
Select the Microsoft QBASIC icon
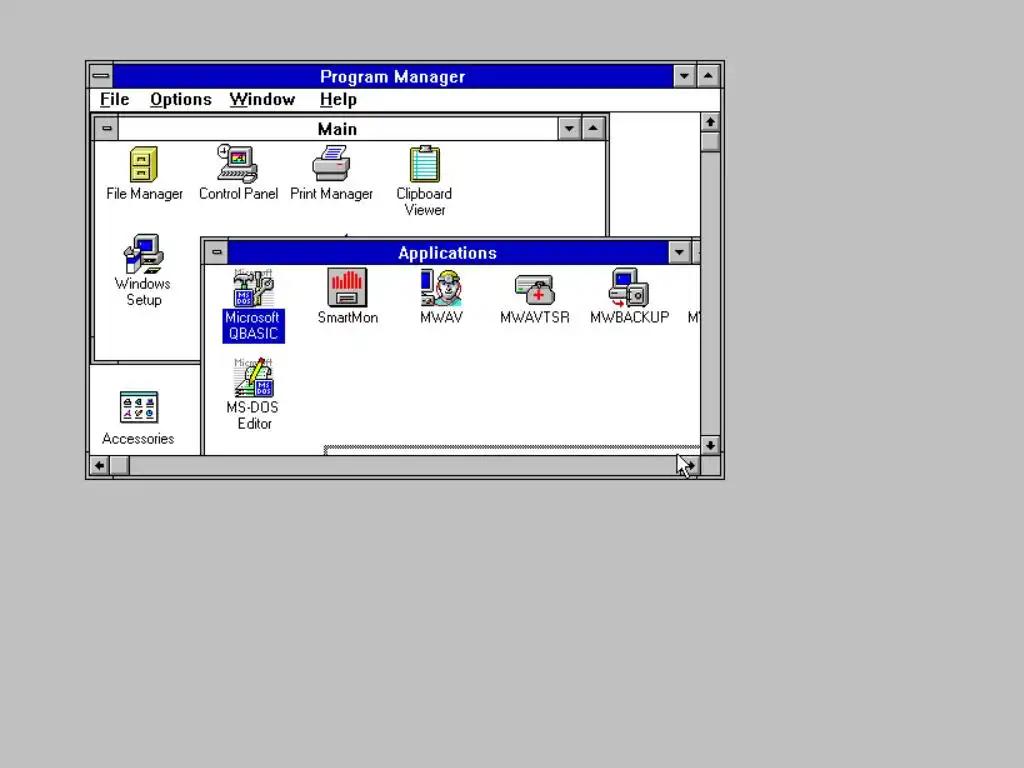[x=253, y=305]
